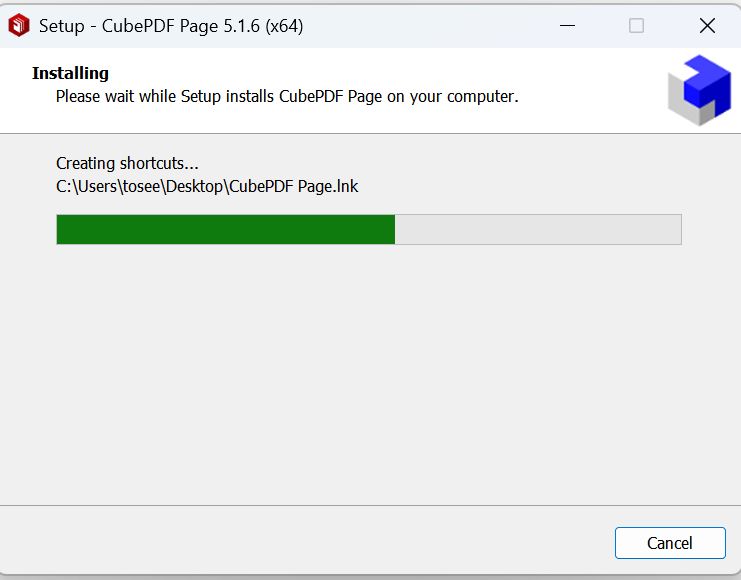The height and width of the screenshot is (580, 741).
Task: Click "Desktop" in the shortcut path text
Action: click(x=194, y=186)
